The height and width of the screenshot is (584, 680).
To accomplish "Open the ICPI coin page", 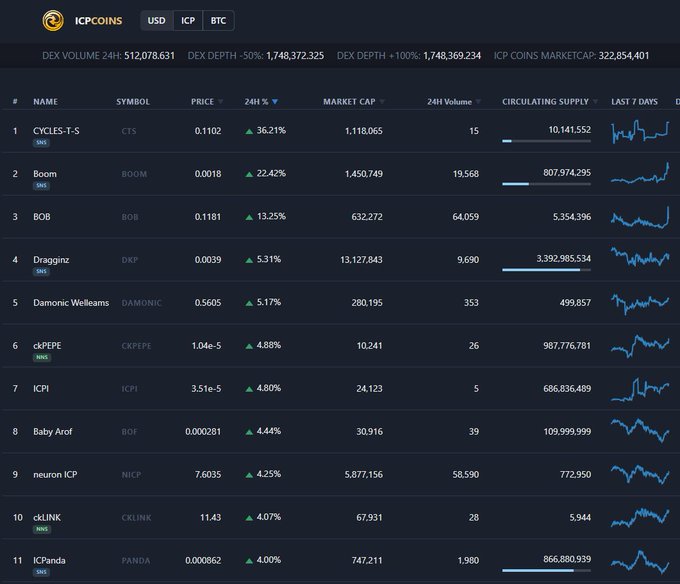I will pyautogui.click(x=41, y=388).
